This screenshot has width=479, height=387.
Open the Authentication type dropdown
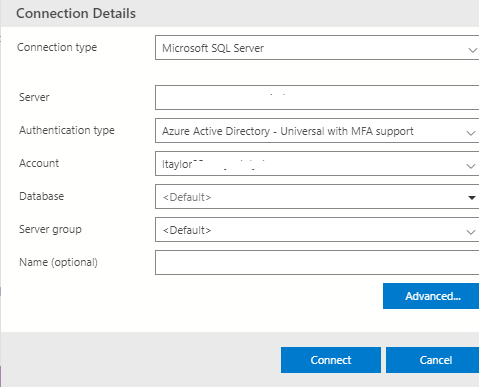click(x=317, y=131)
